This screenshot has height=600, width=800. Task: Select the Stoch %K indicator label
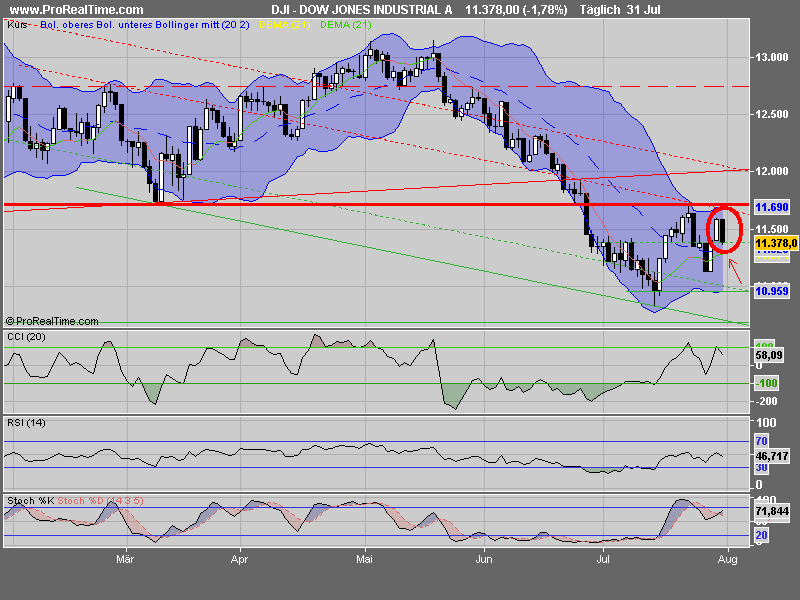click(31, 501)
